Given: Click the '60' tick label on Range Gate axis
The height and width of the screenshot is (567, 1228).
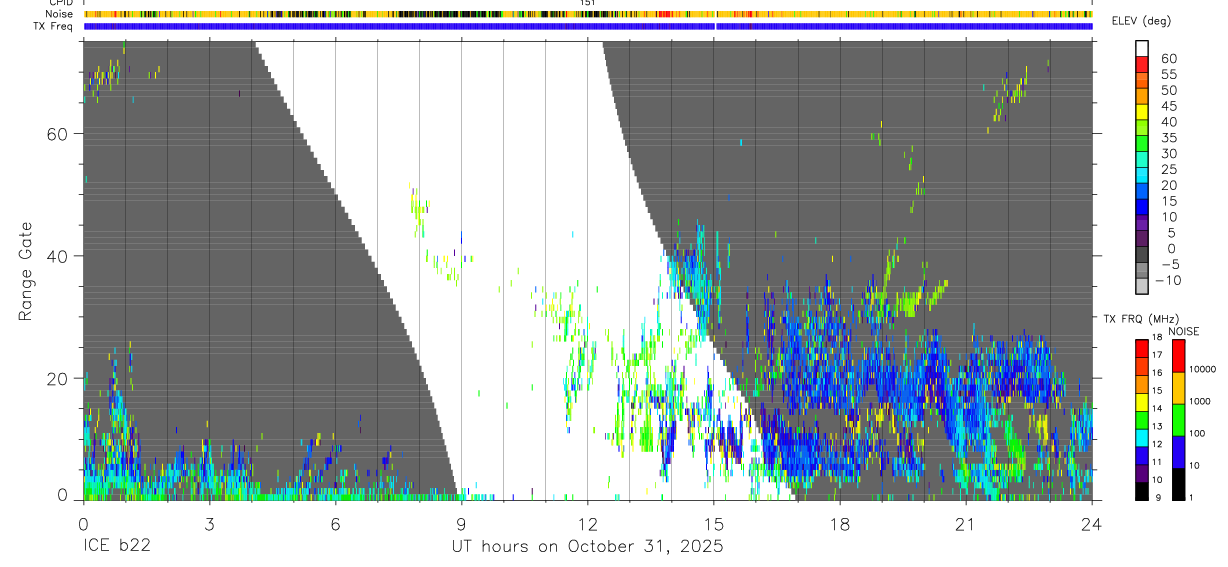Looking at the screenshot, I should 57,133.
